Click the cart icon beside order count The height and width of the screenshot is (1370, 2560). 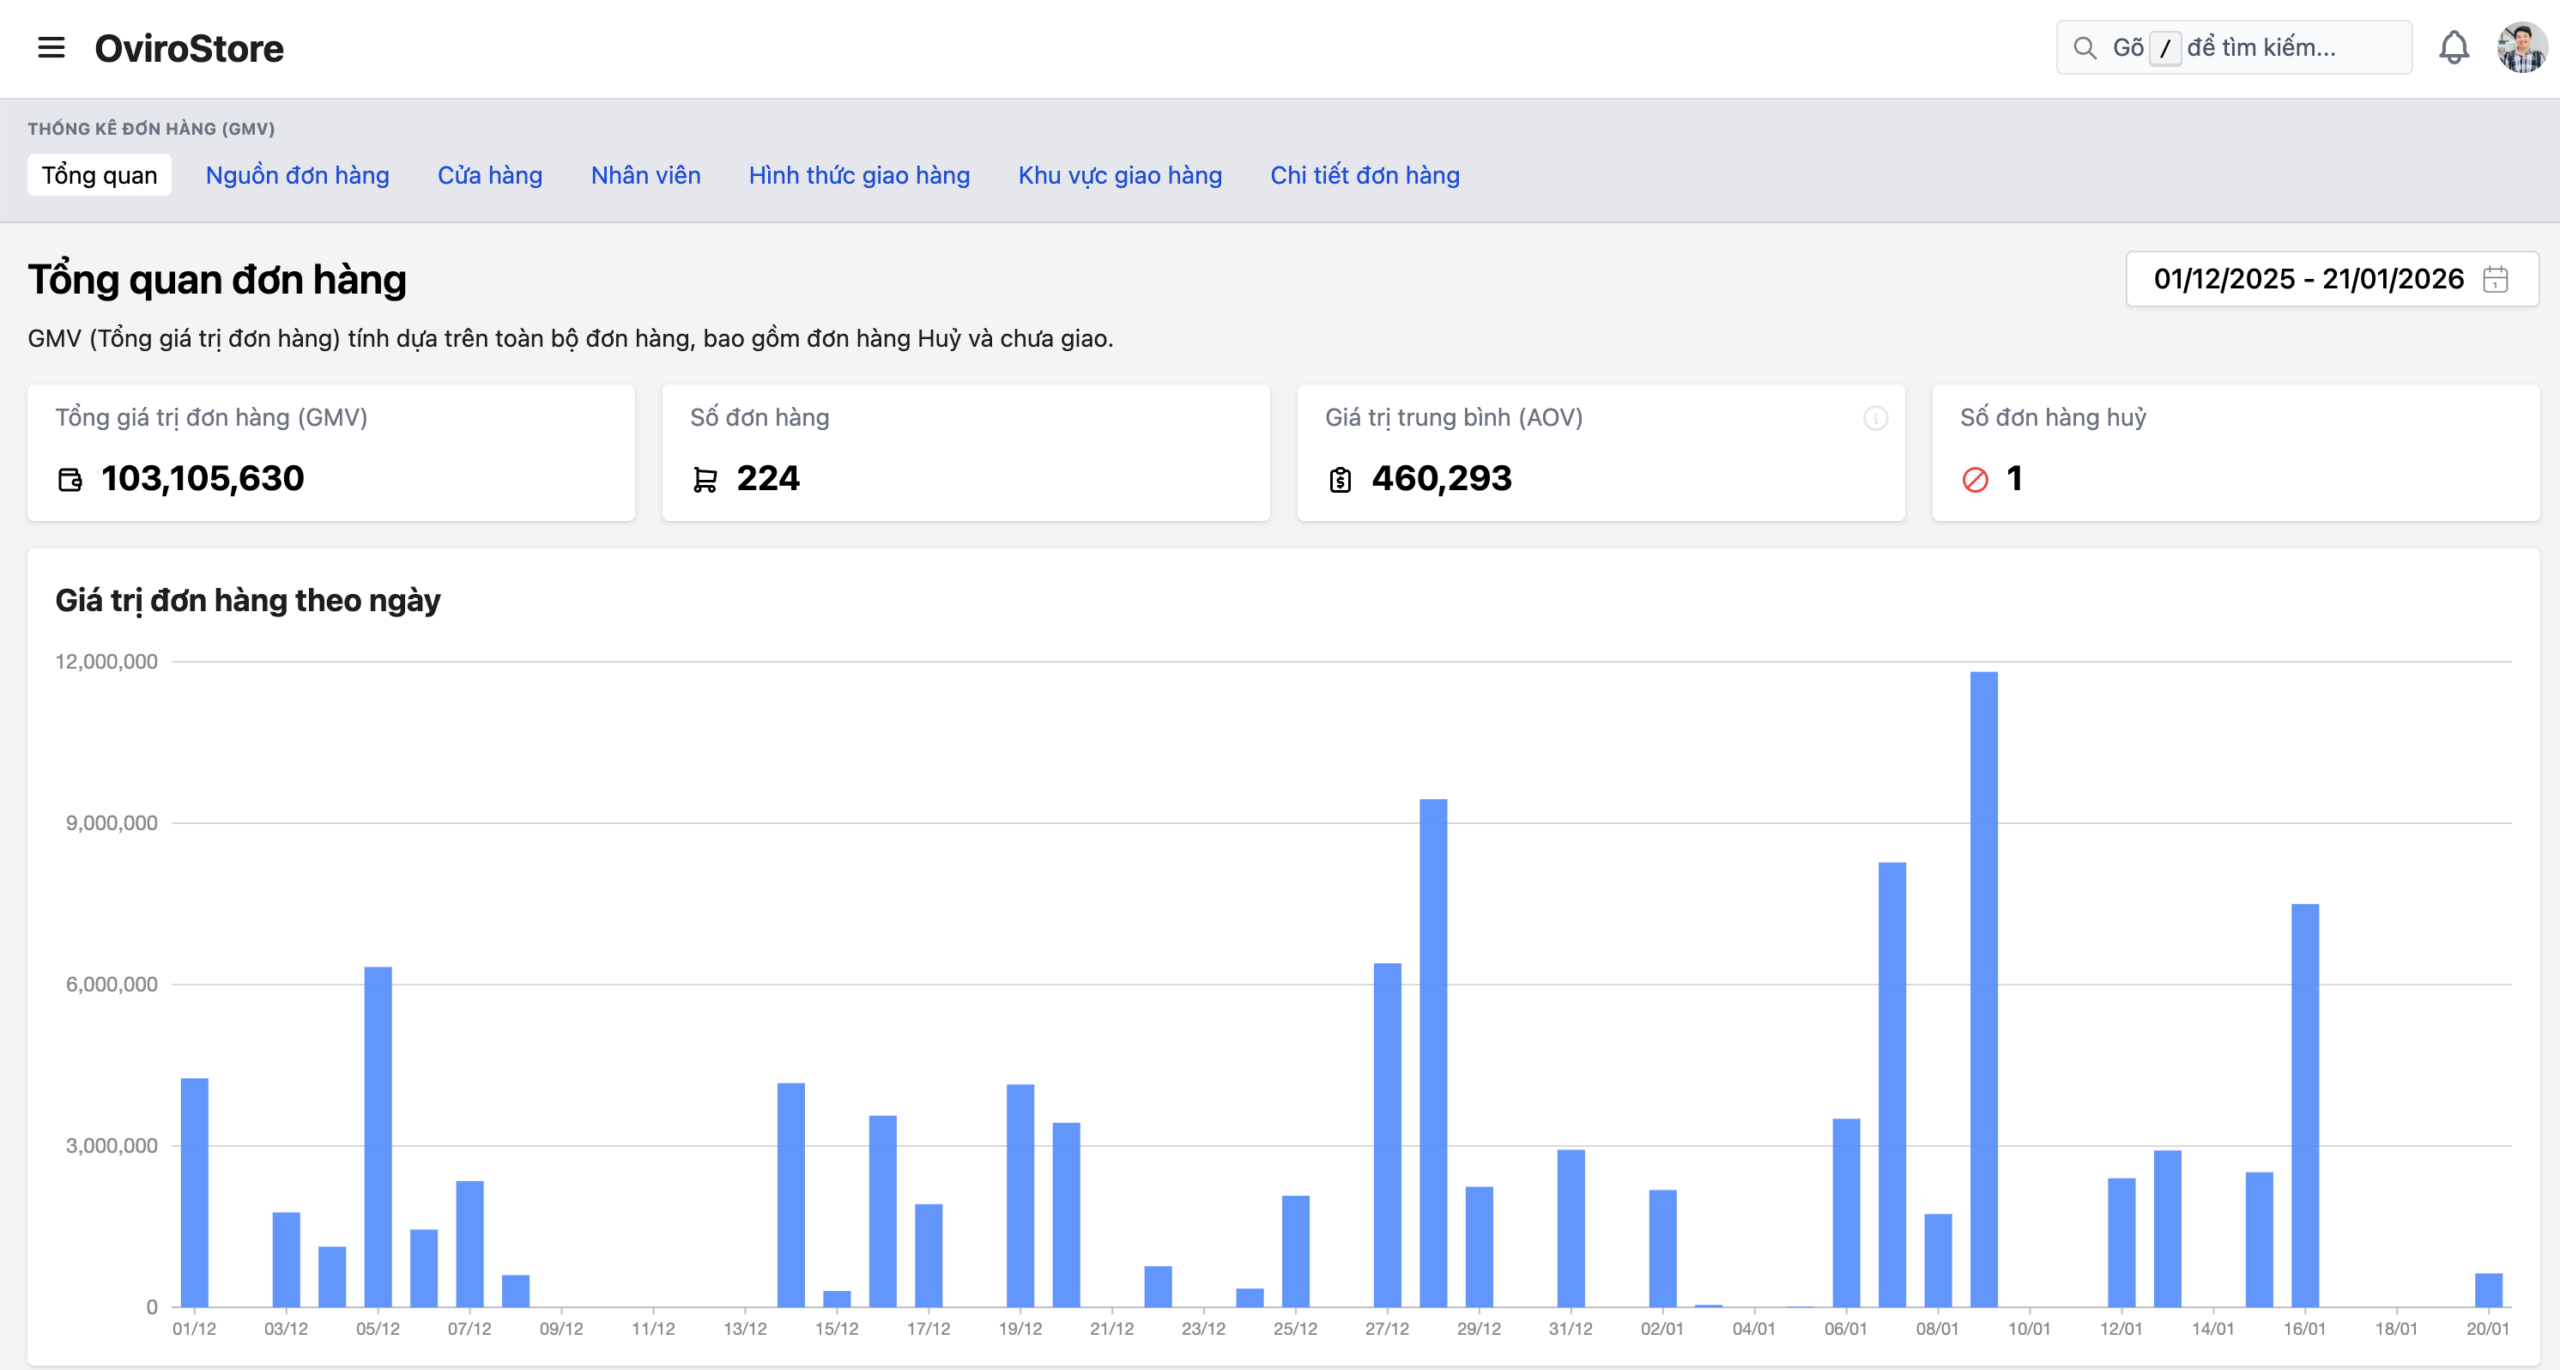pyautogui.click(x=705, y=480)
